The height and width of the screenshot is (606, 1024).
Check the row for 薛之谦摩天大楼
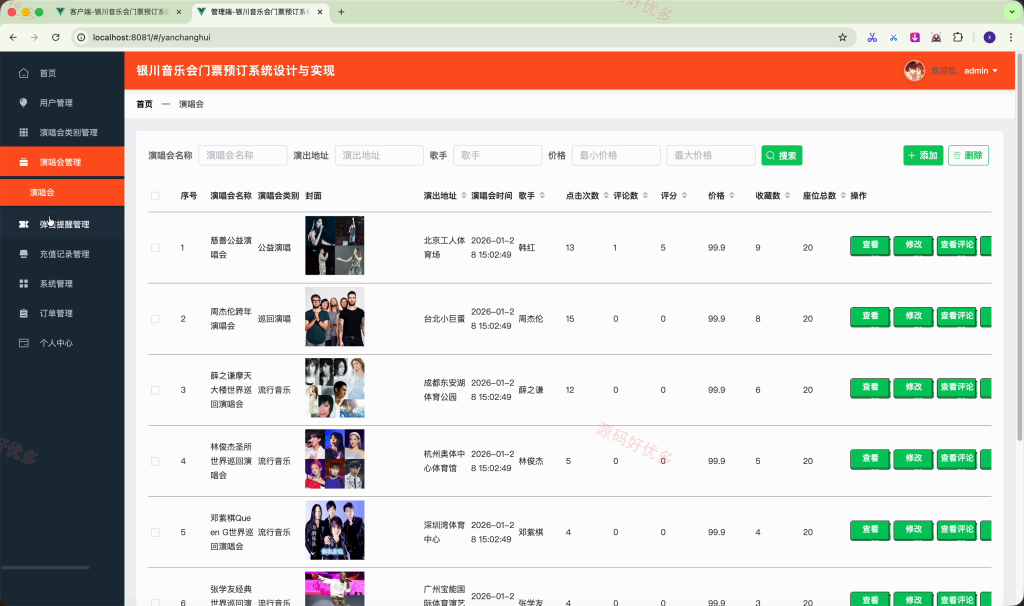pos(155,390)
